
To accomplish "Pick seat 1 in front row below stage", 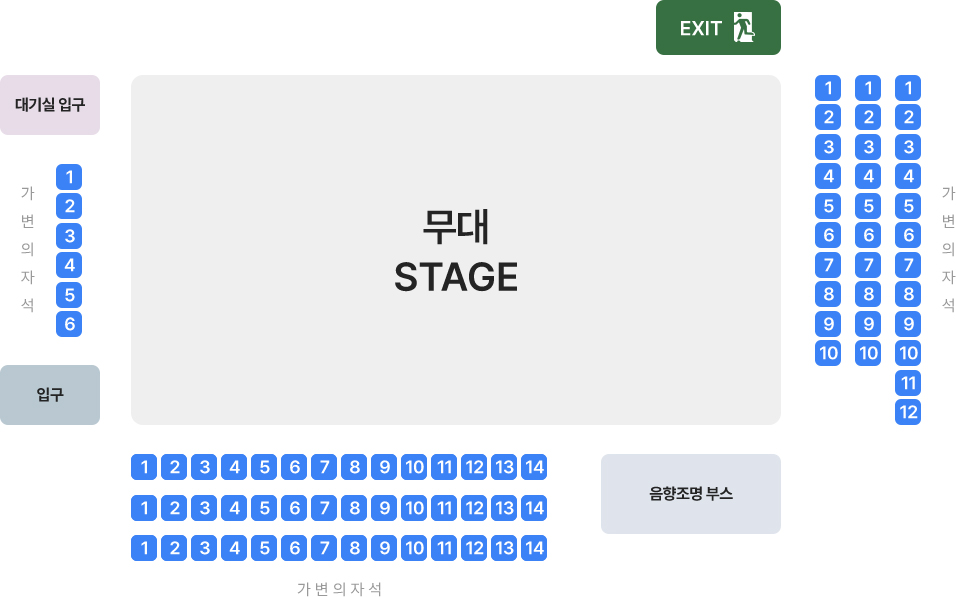I will (144, 467).
